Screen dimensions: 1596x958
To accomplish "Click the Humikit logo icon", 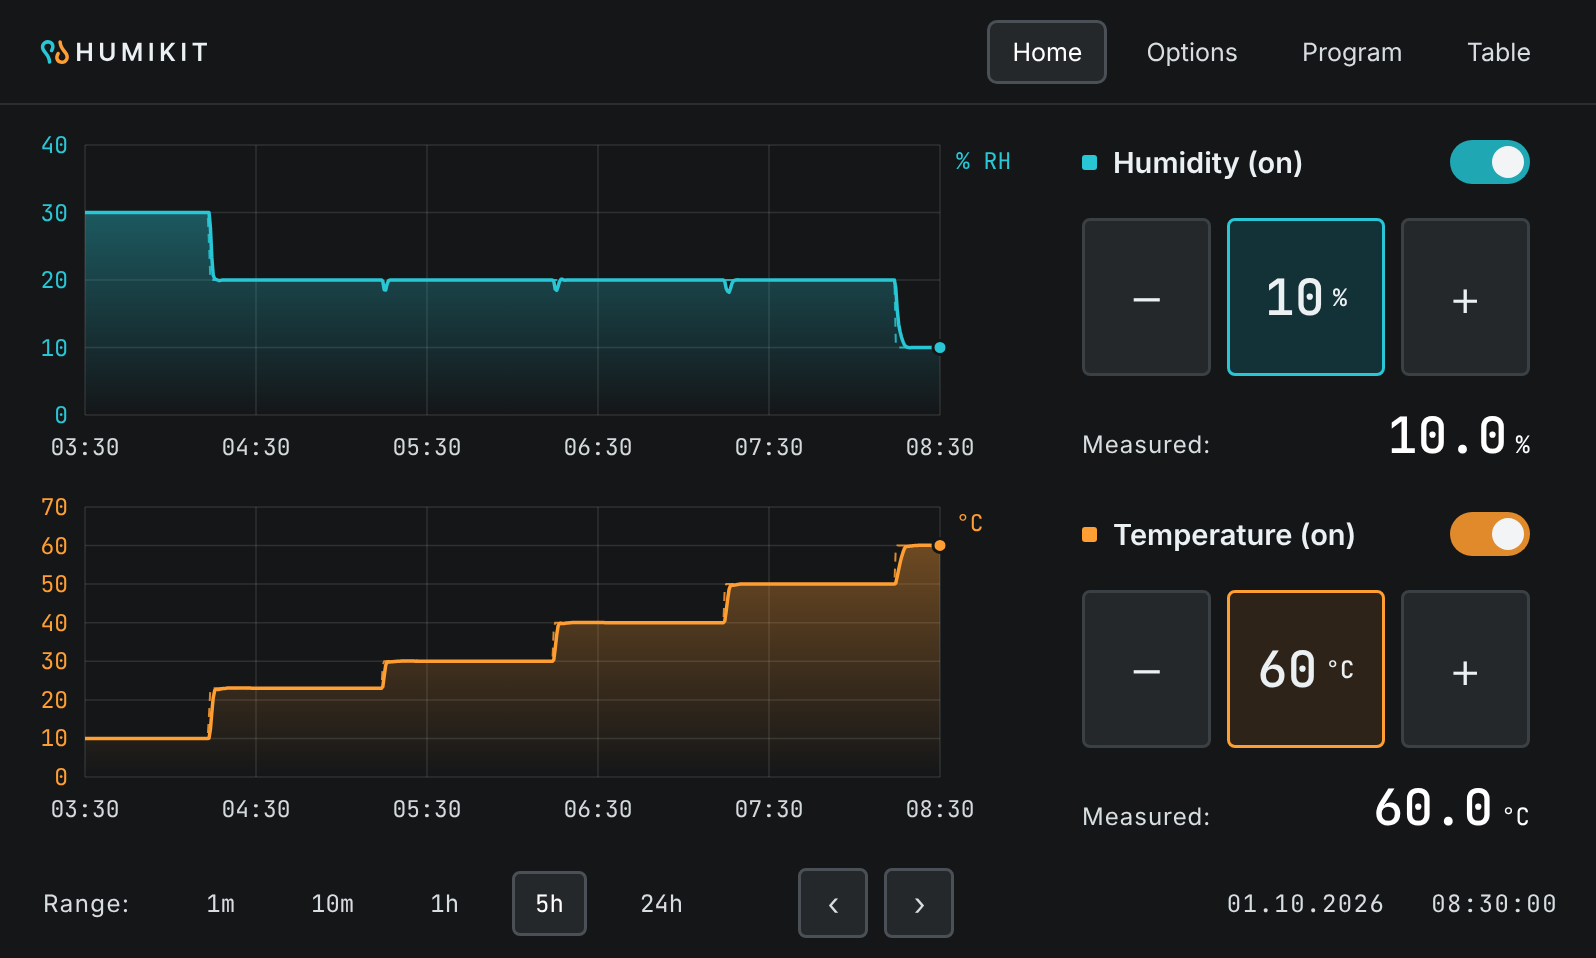I will coord(55,52).
